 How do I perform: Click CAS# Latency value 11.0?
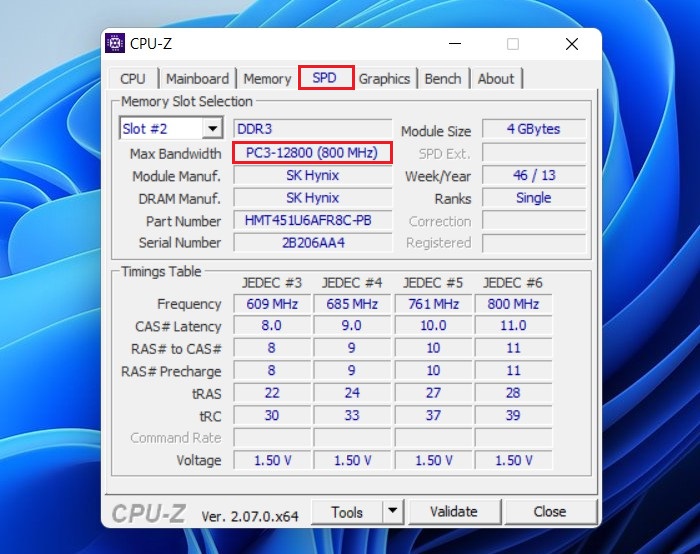[x=513, y=325]
